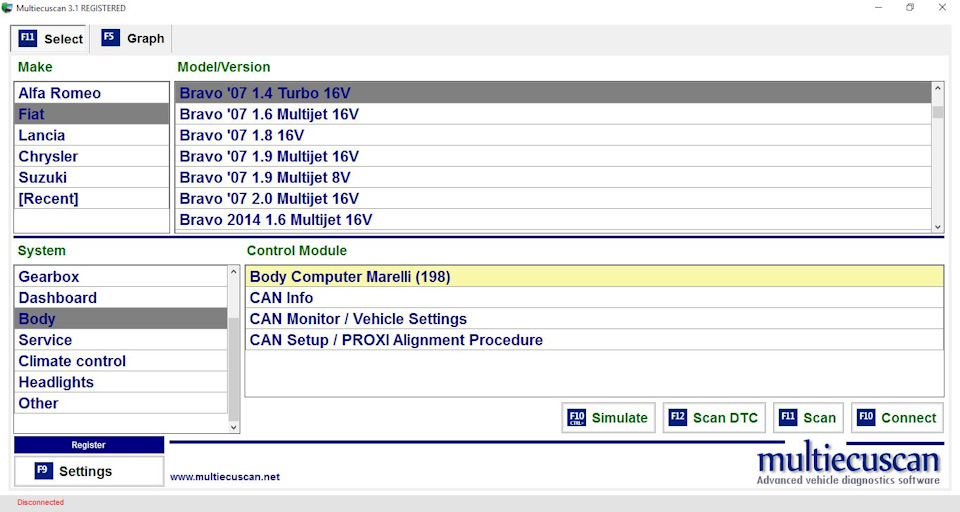This screenshot has height=512, width=960.
Task: Select Other system
Action: [121, 404]
